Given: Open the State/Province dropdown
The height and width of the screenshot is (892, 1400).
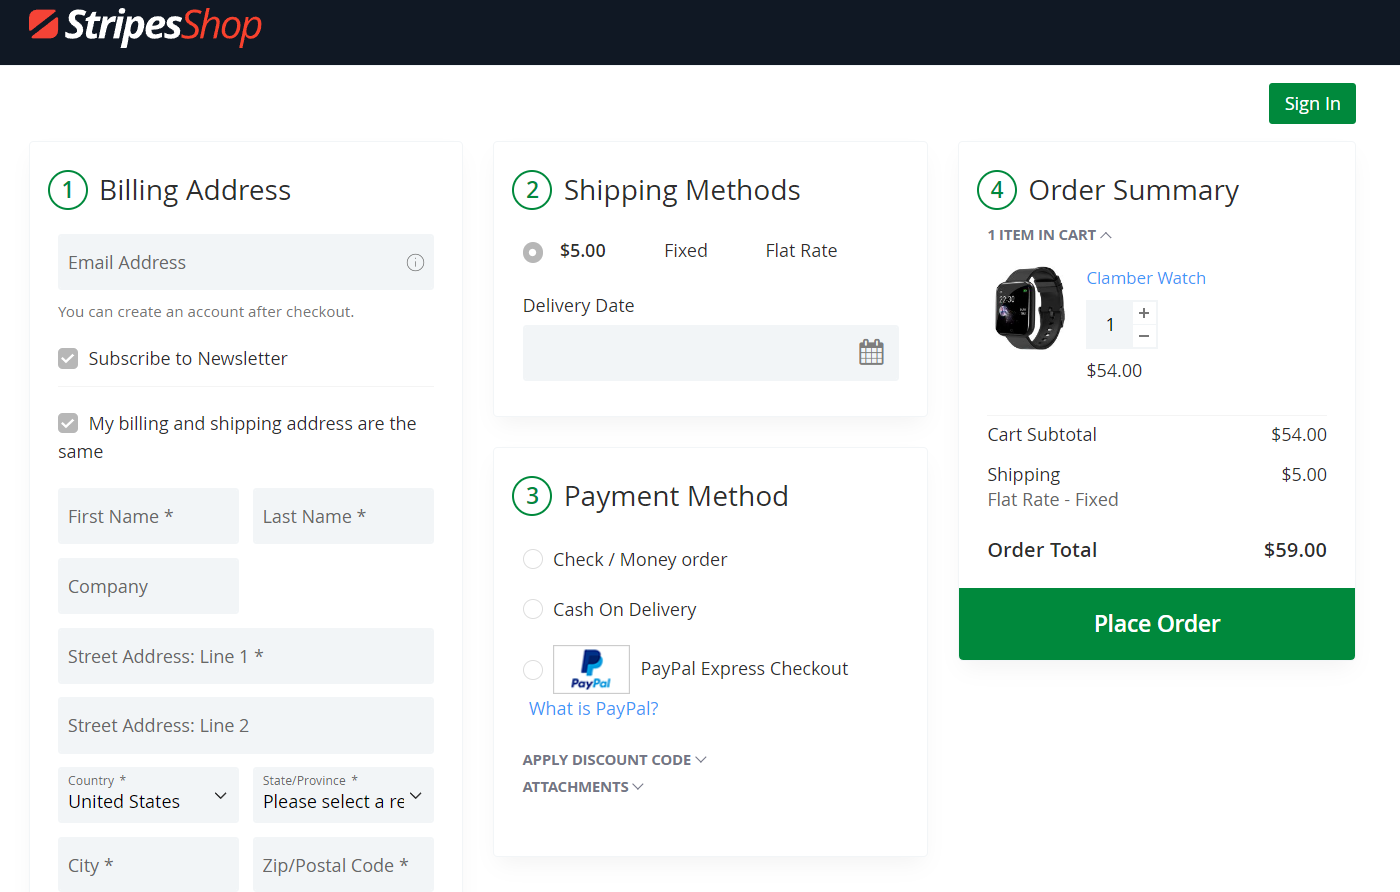Looking at the screenshot, I should pyautogui.click(x=342, y=796).
